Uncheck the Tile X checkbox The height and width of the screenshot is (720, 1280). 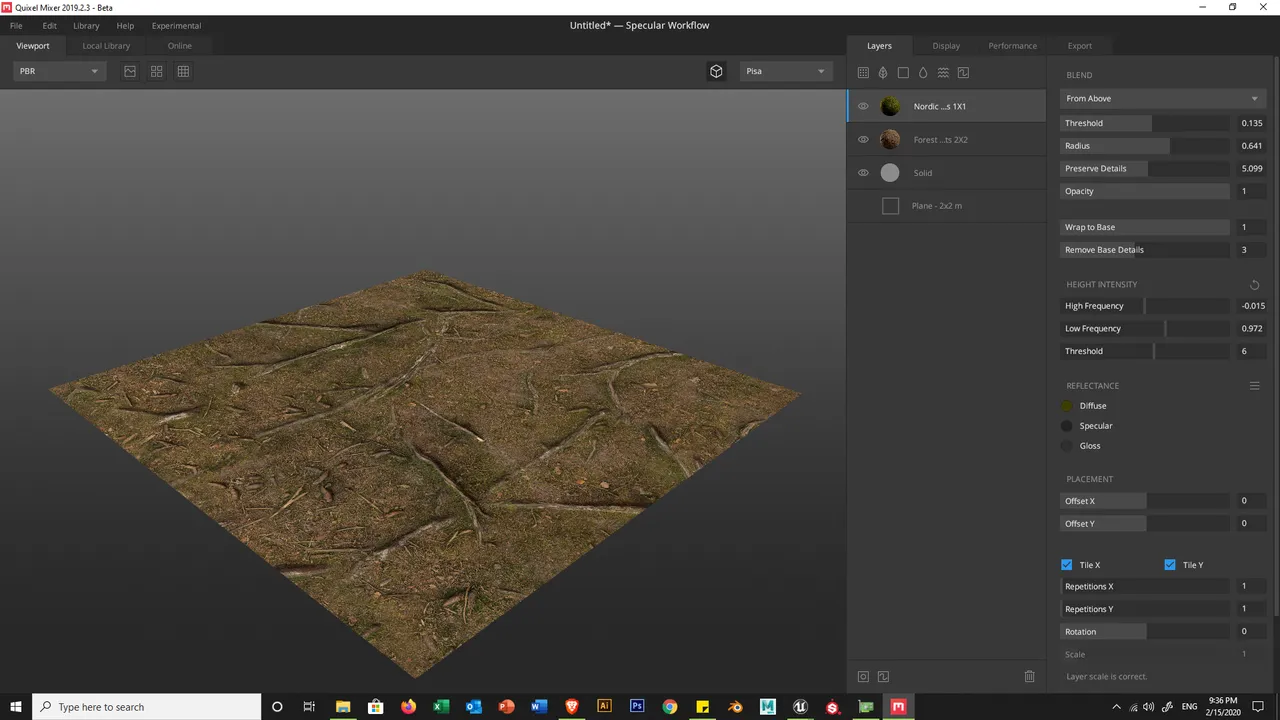point(1067,565)
